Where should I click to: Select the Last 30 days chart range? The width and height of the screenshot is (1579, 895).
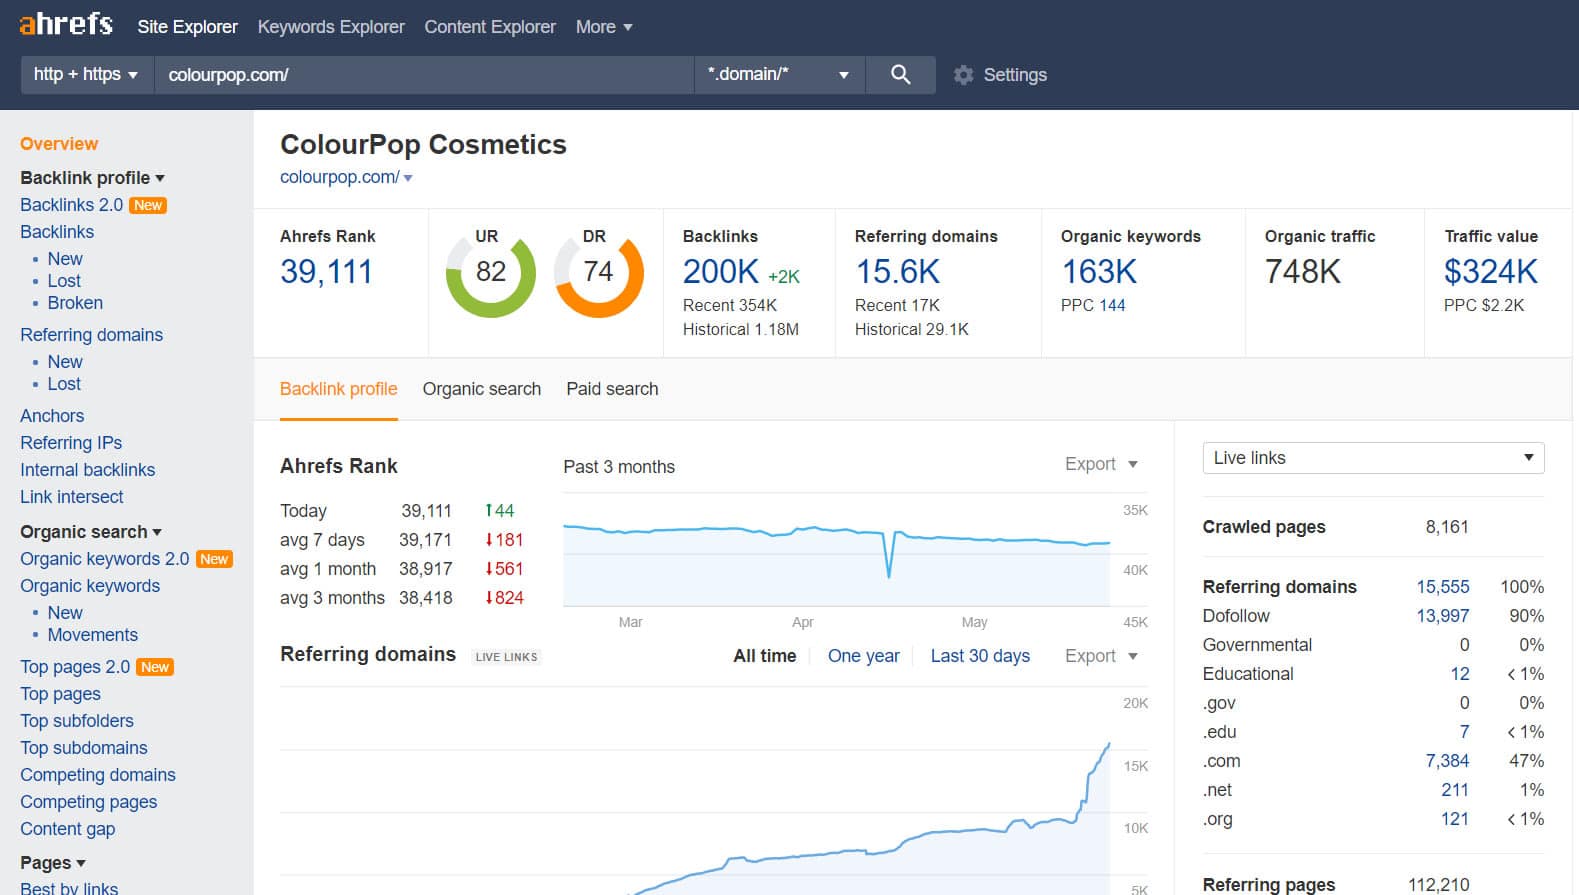tap(980, 656)
